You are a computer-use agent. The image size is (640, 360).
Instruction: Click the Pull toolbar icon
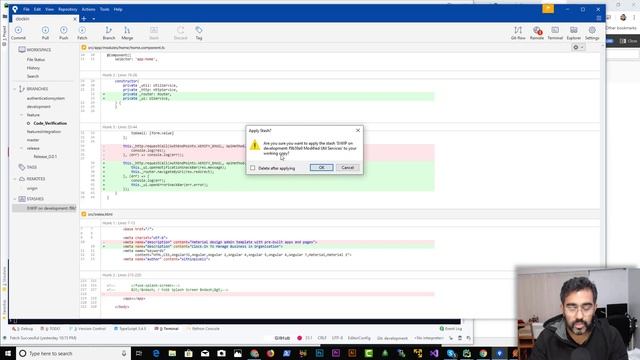click(x=45, y=33)
